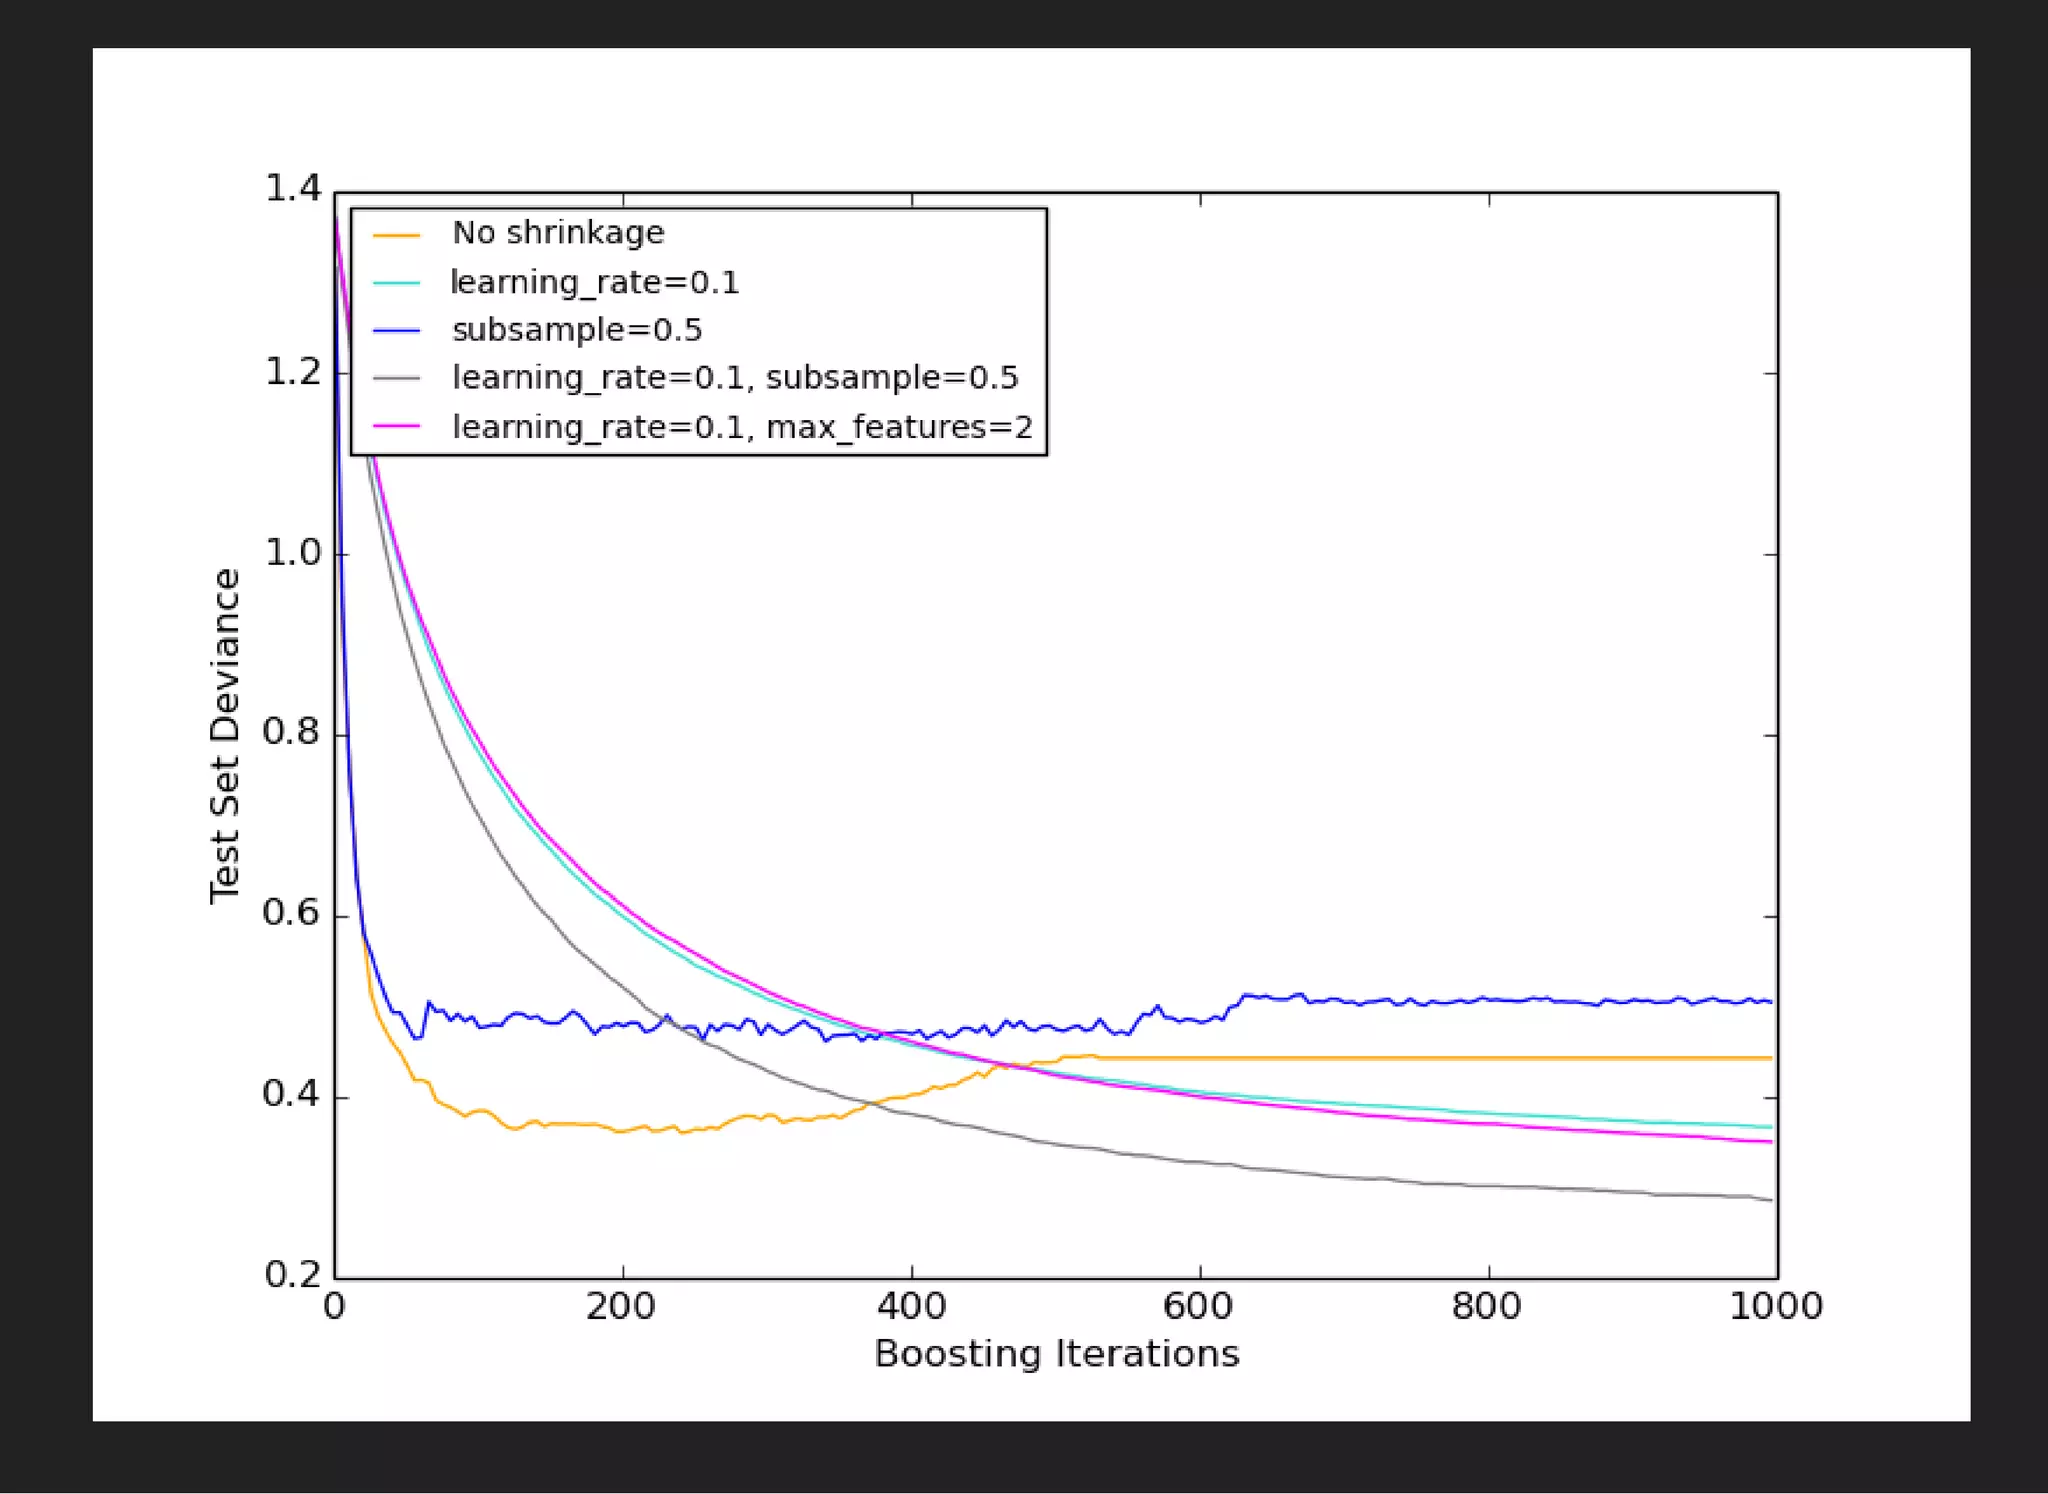Click 'learning_rate=0.1, subsample=0.5' legend entry
Screen dimensions: 2048x1494
(734, 378)
